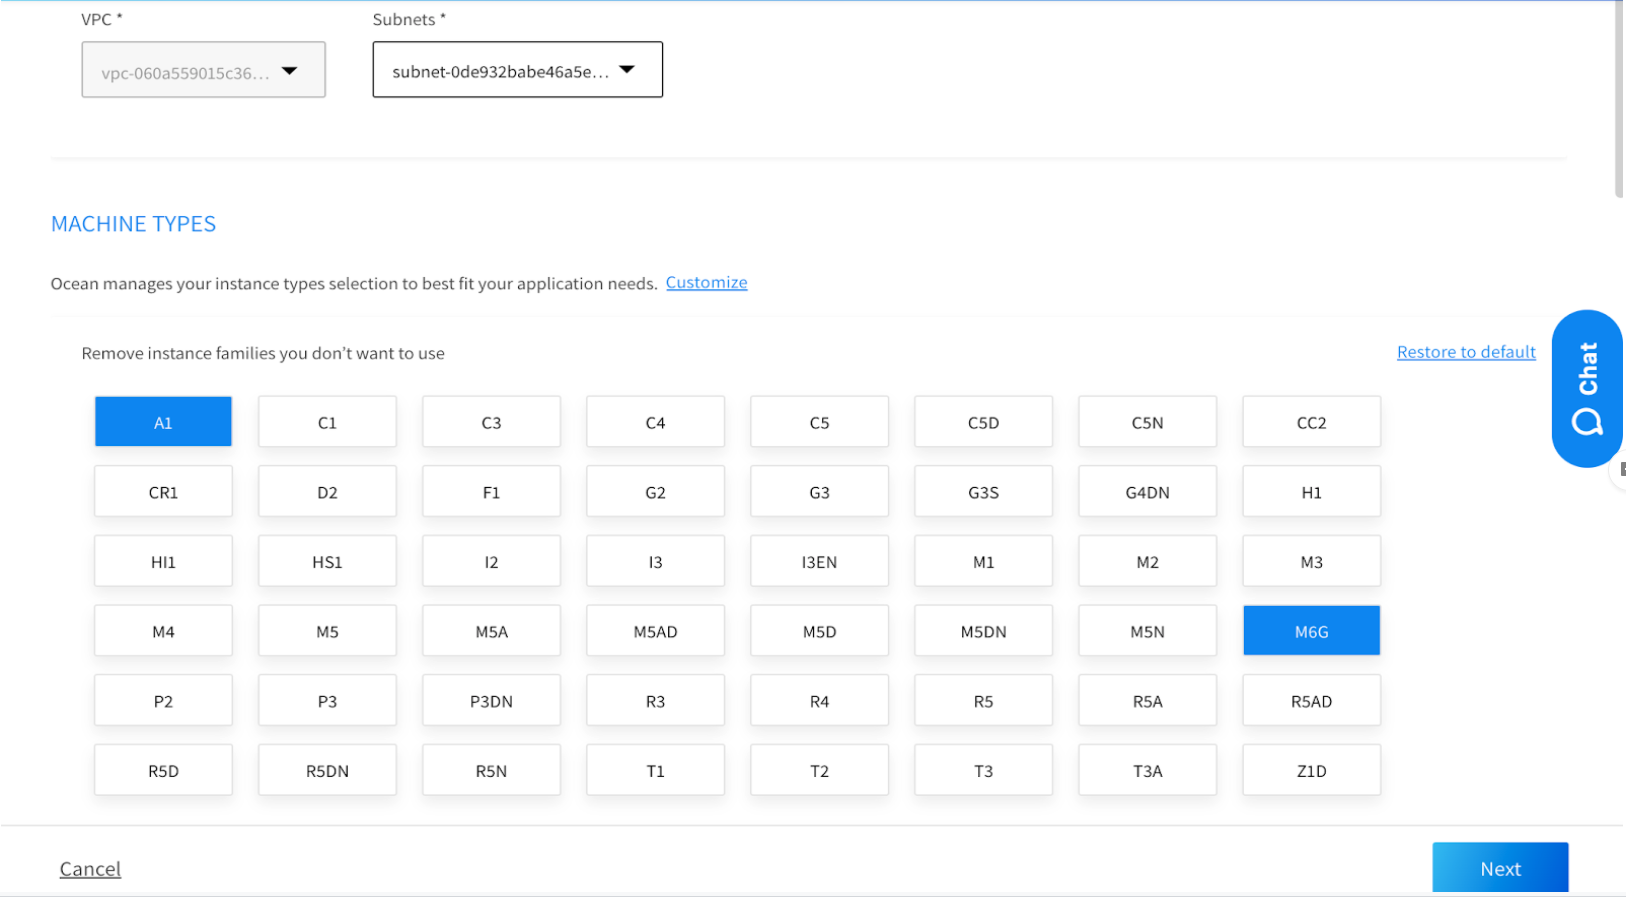The image size is (1626, 897).
Task: Click the Cancel link
Action: pos(90,869)
